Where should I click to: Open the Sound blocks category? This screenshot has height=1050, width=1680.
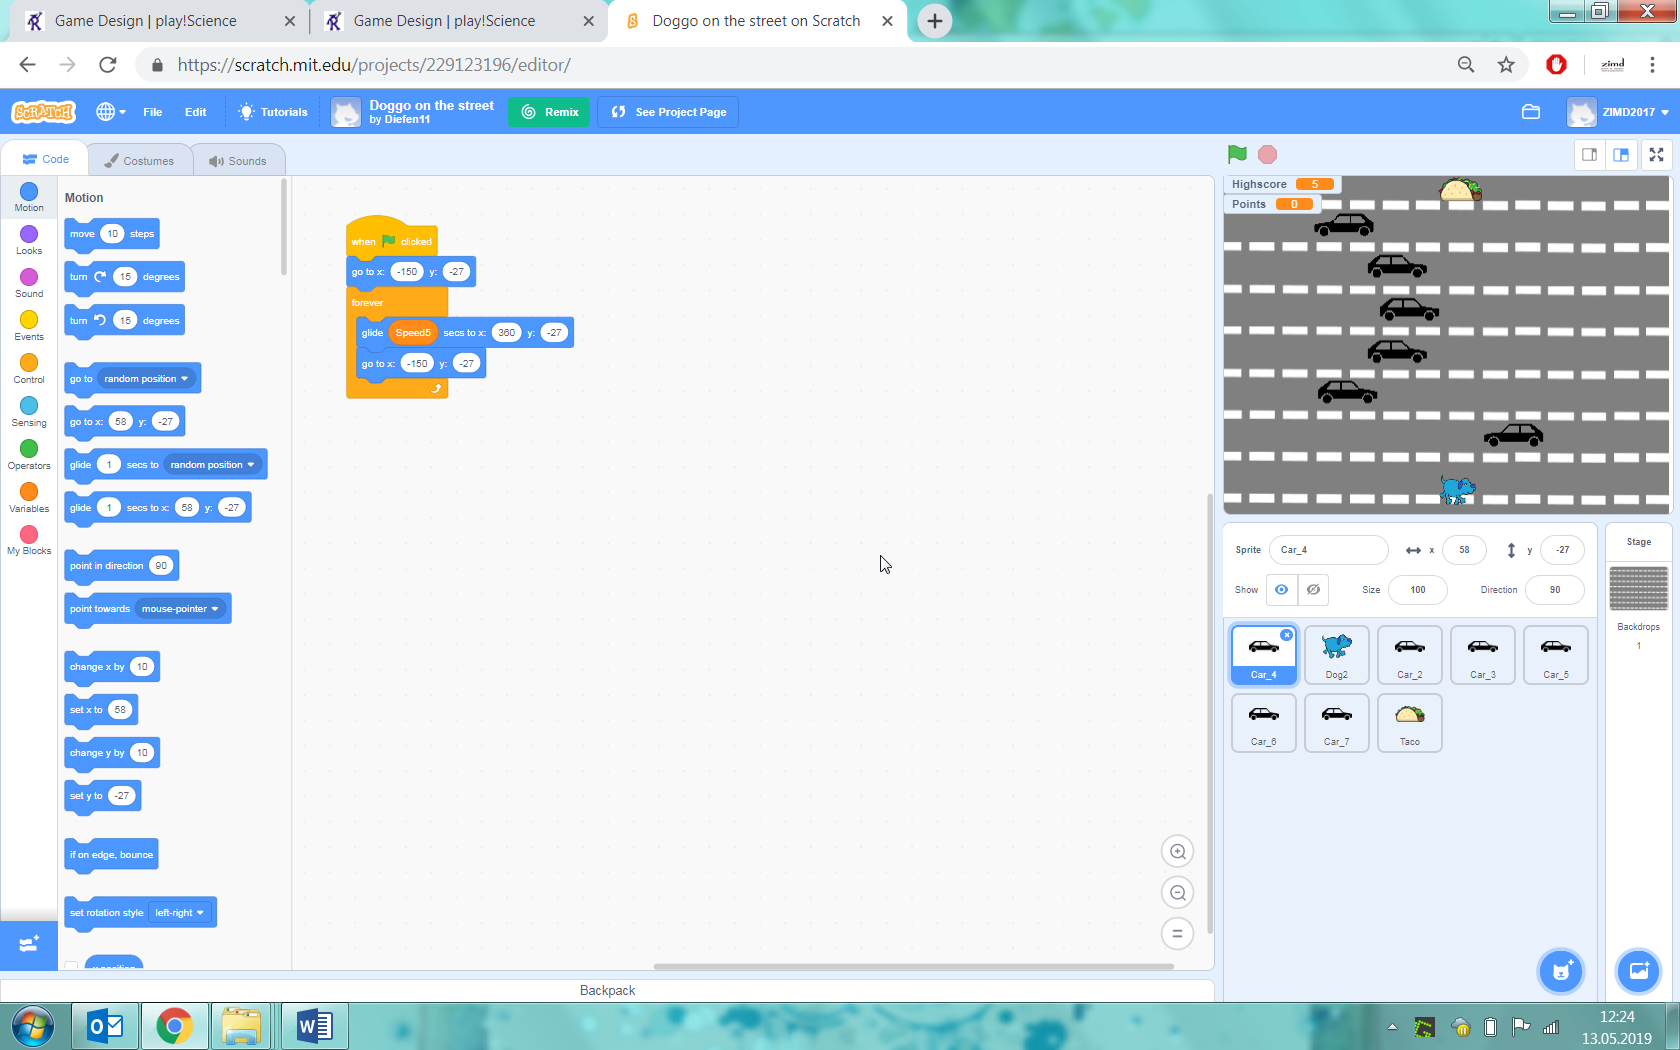click(x=29, y=283)
